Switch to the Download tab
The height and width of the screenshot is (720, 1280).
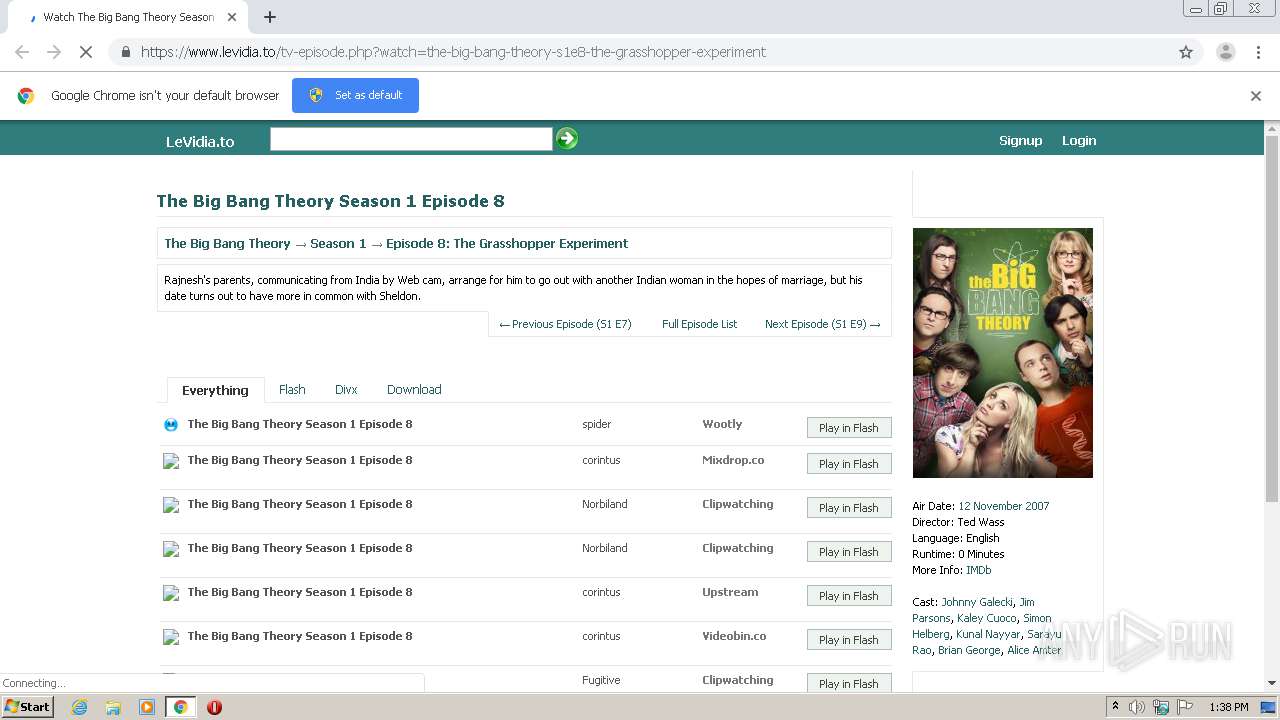(x=414, y=390)
